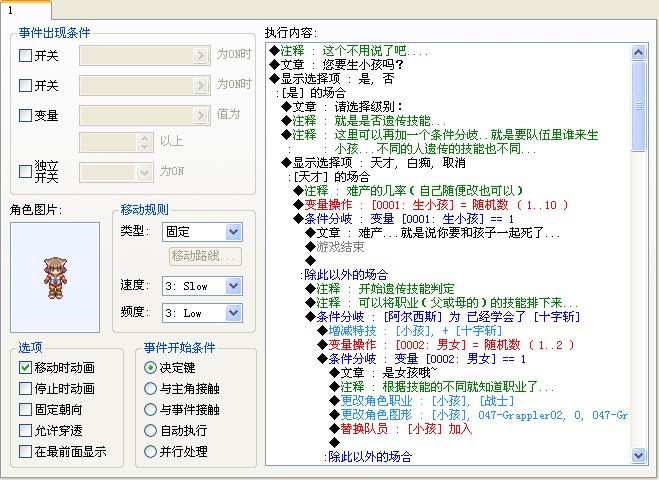Image resolution: width=659 pixels, height=480 pixels.
Task: Click the command list scroll down arrow
Action: point(638,455)
